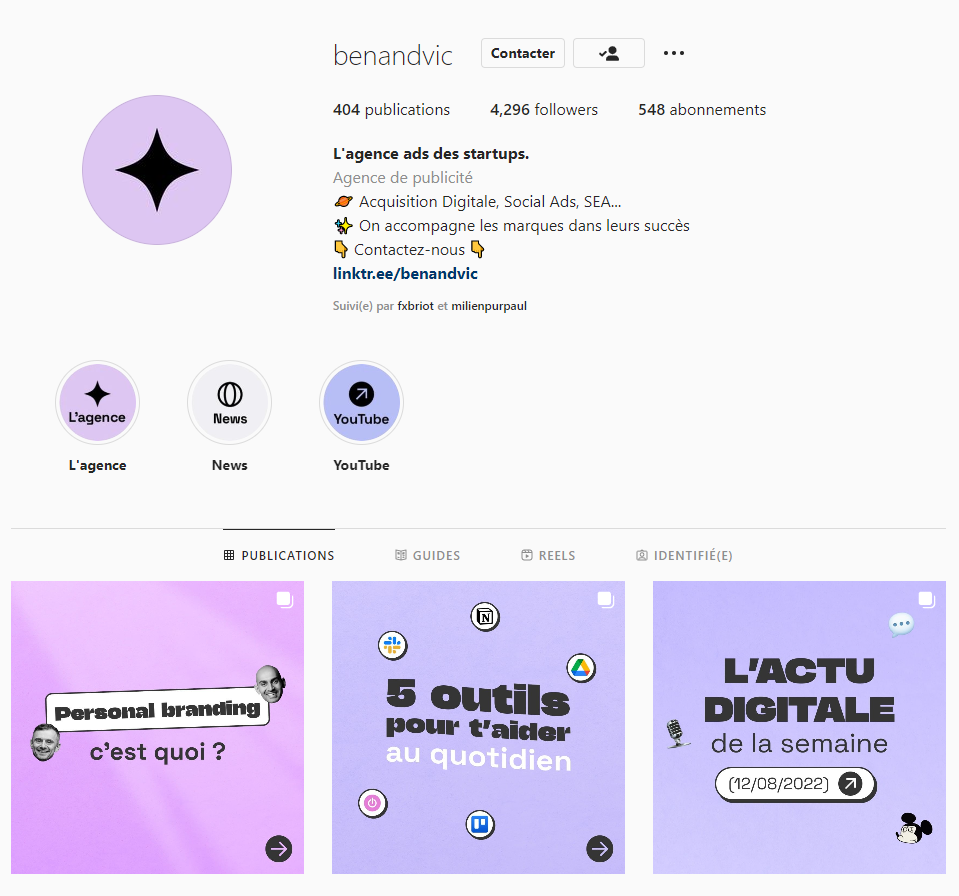
Task: View the 548 abonnements list
Action: pyautogui.click(x=702, y=109)
